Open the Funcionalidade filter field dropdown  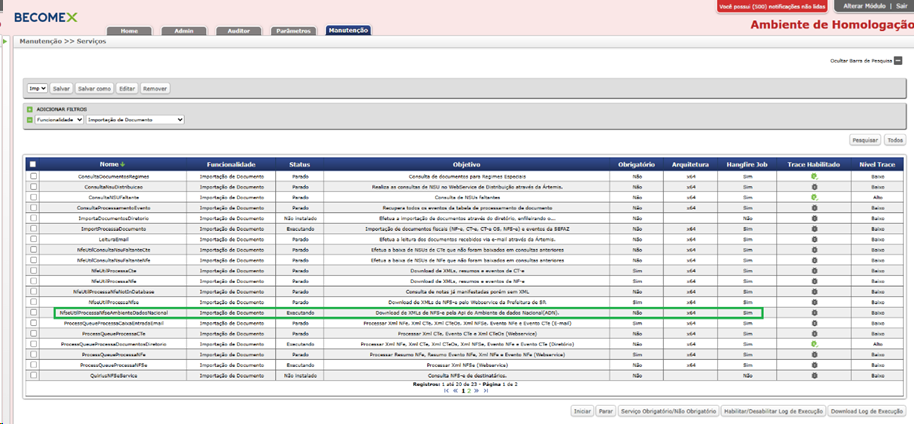pos(59,120)
